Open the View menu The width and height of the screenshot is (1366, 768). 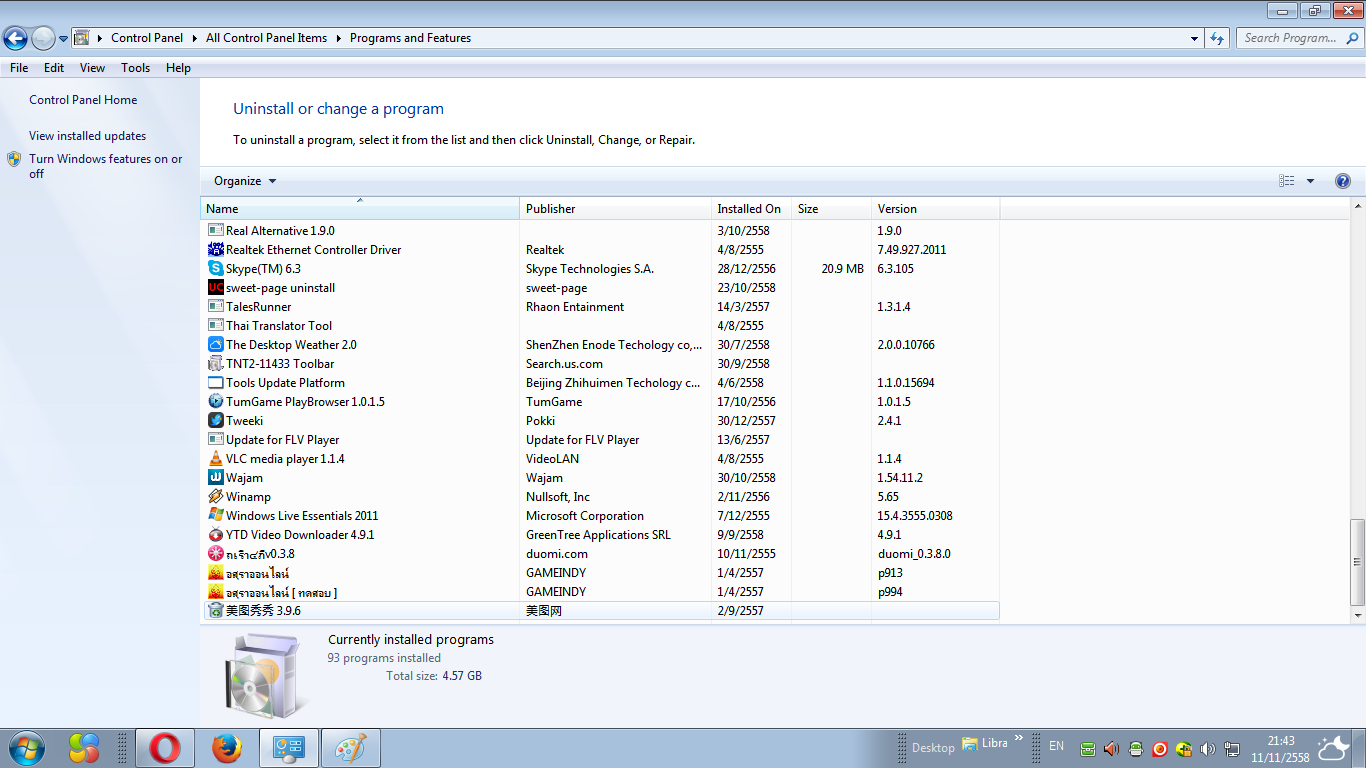click(x=93, y=68)
